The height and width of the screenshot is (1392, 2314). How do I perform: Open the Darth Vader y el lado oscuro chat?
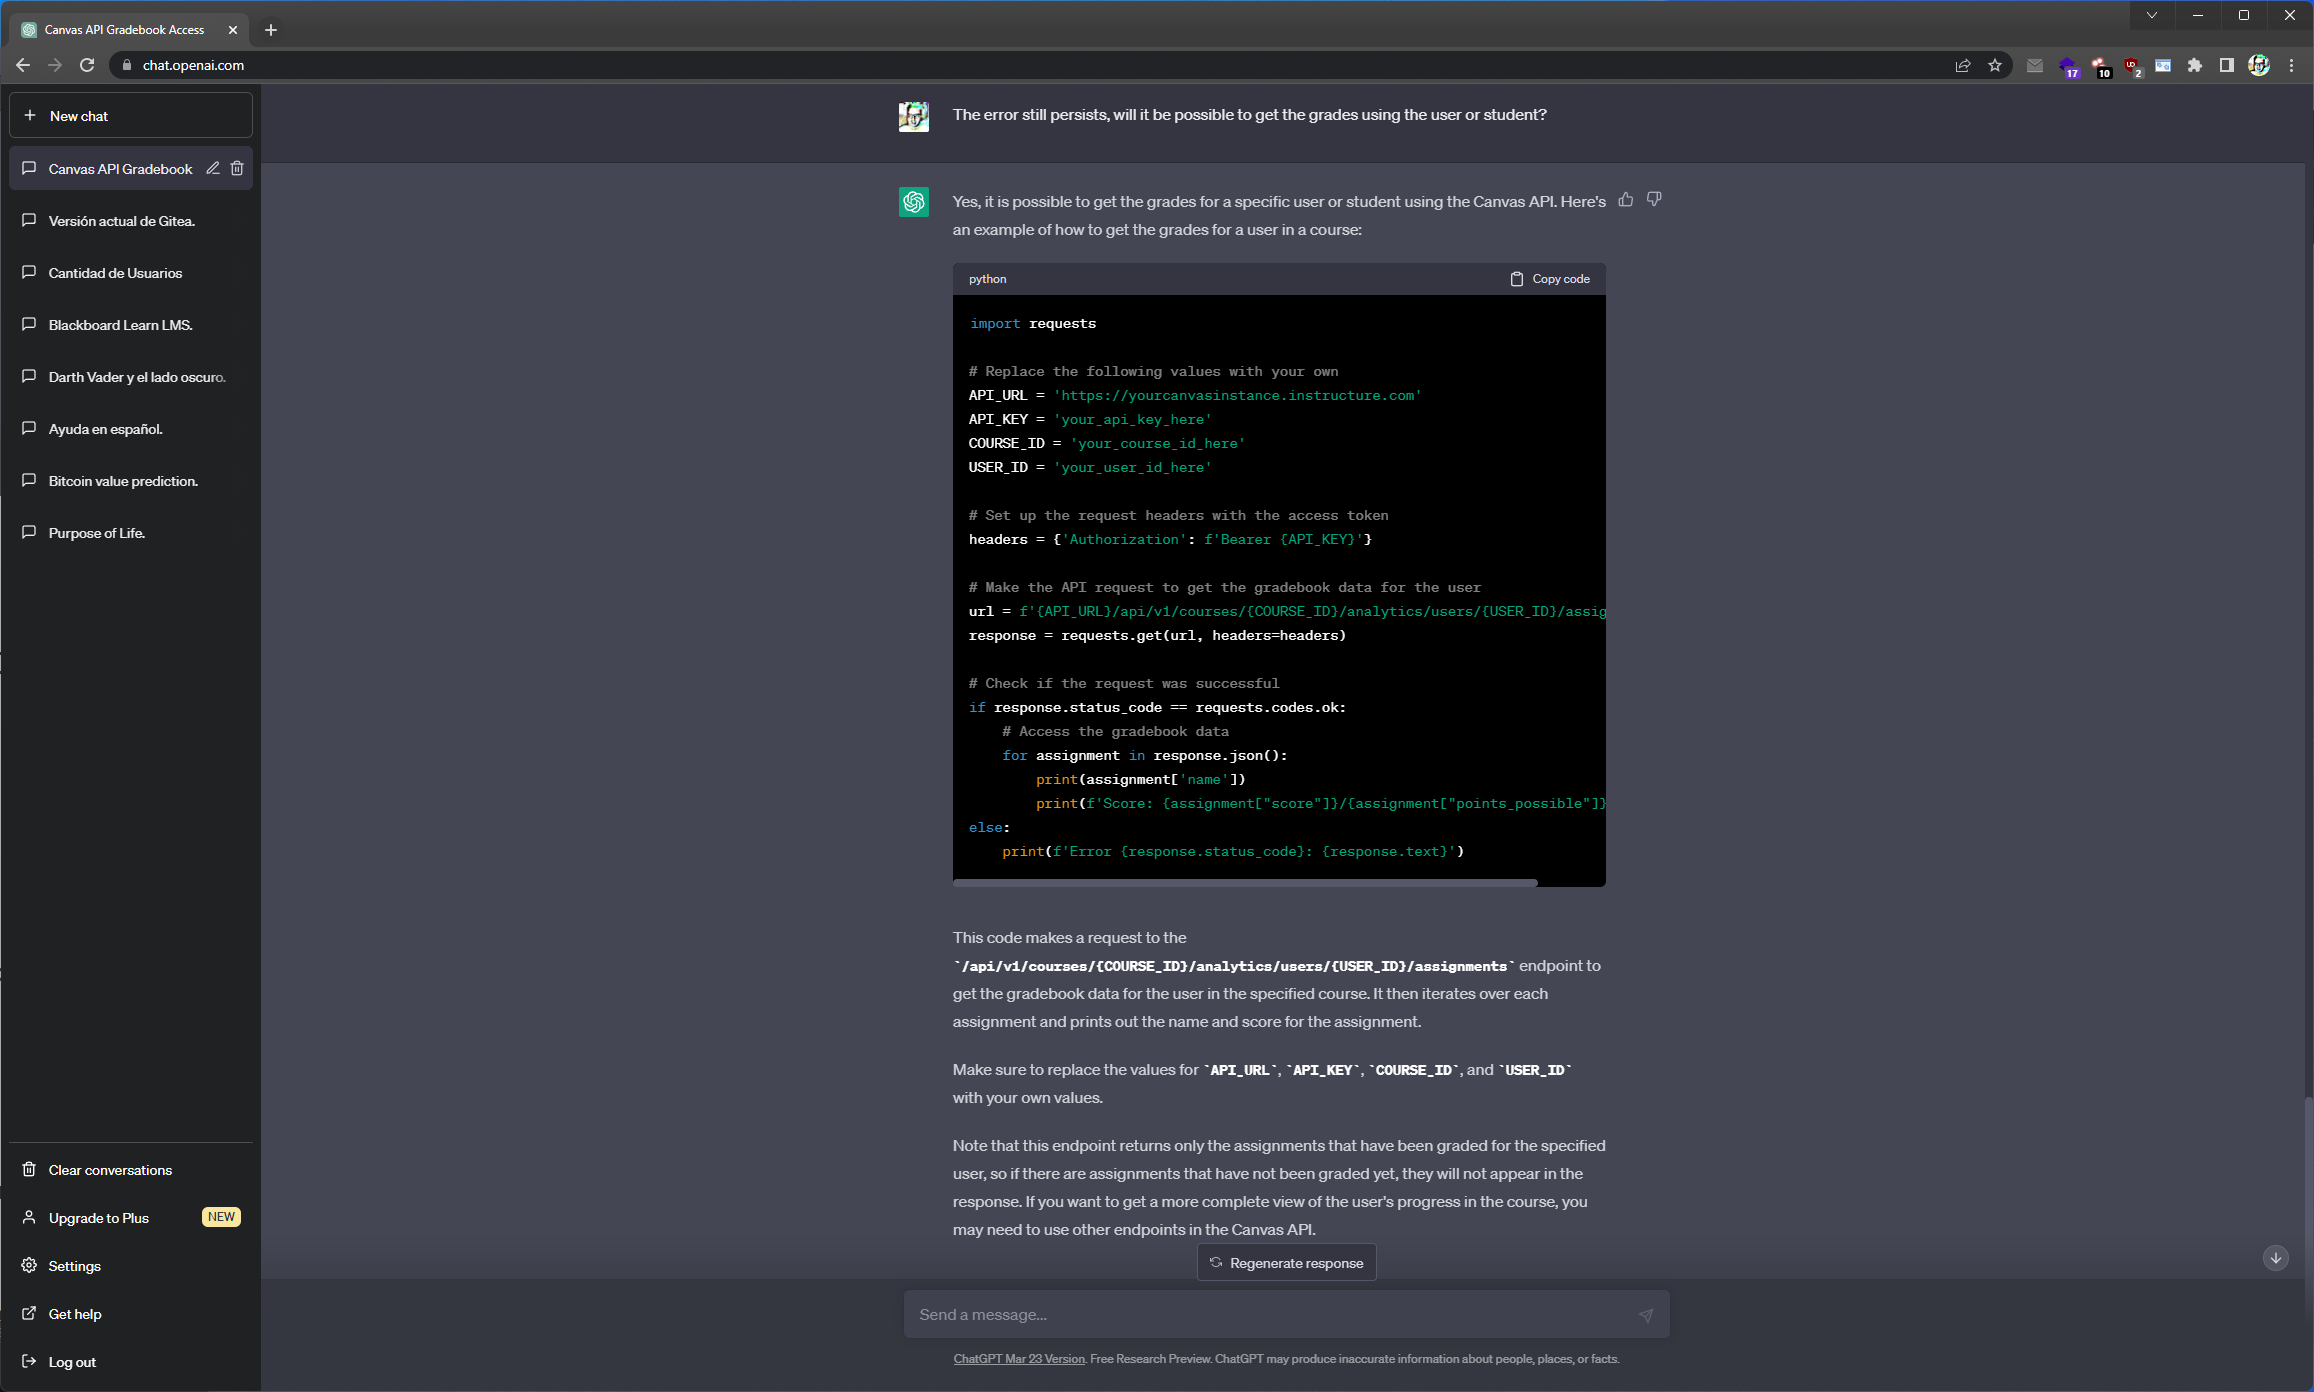click(136, 377)
